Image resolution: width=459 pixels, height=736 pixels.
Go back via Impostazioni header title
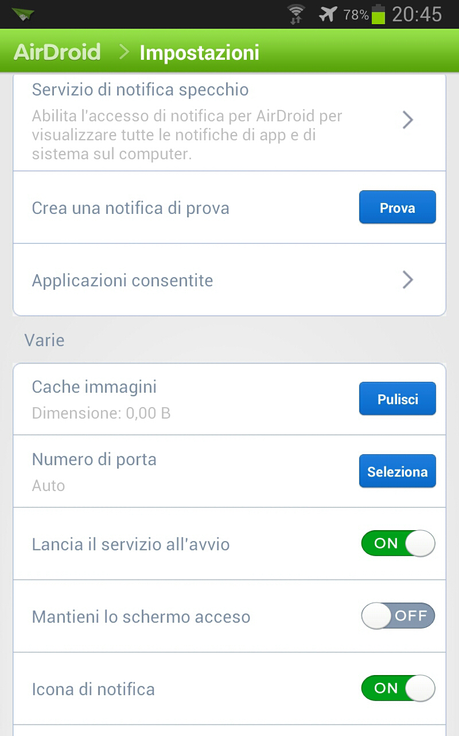[x=199, y=53]
